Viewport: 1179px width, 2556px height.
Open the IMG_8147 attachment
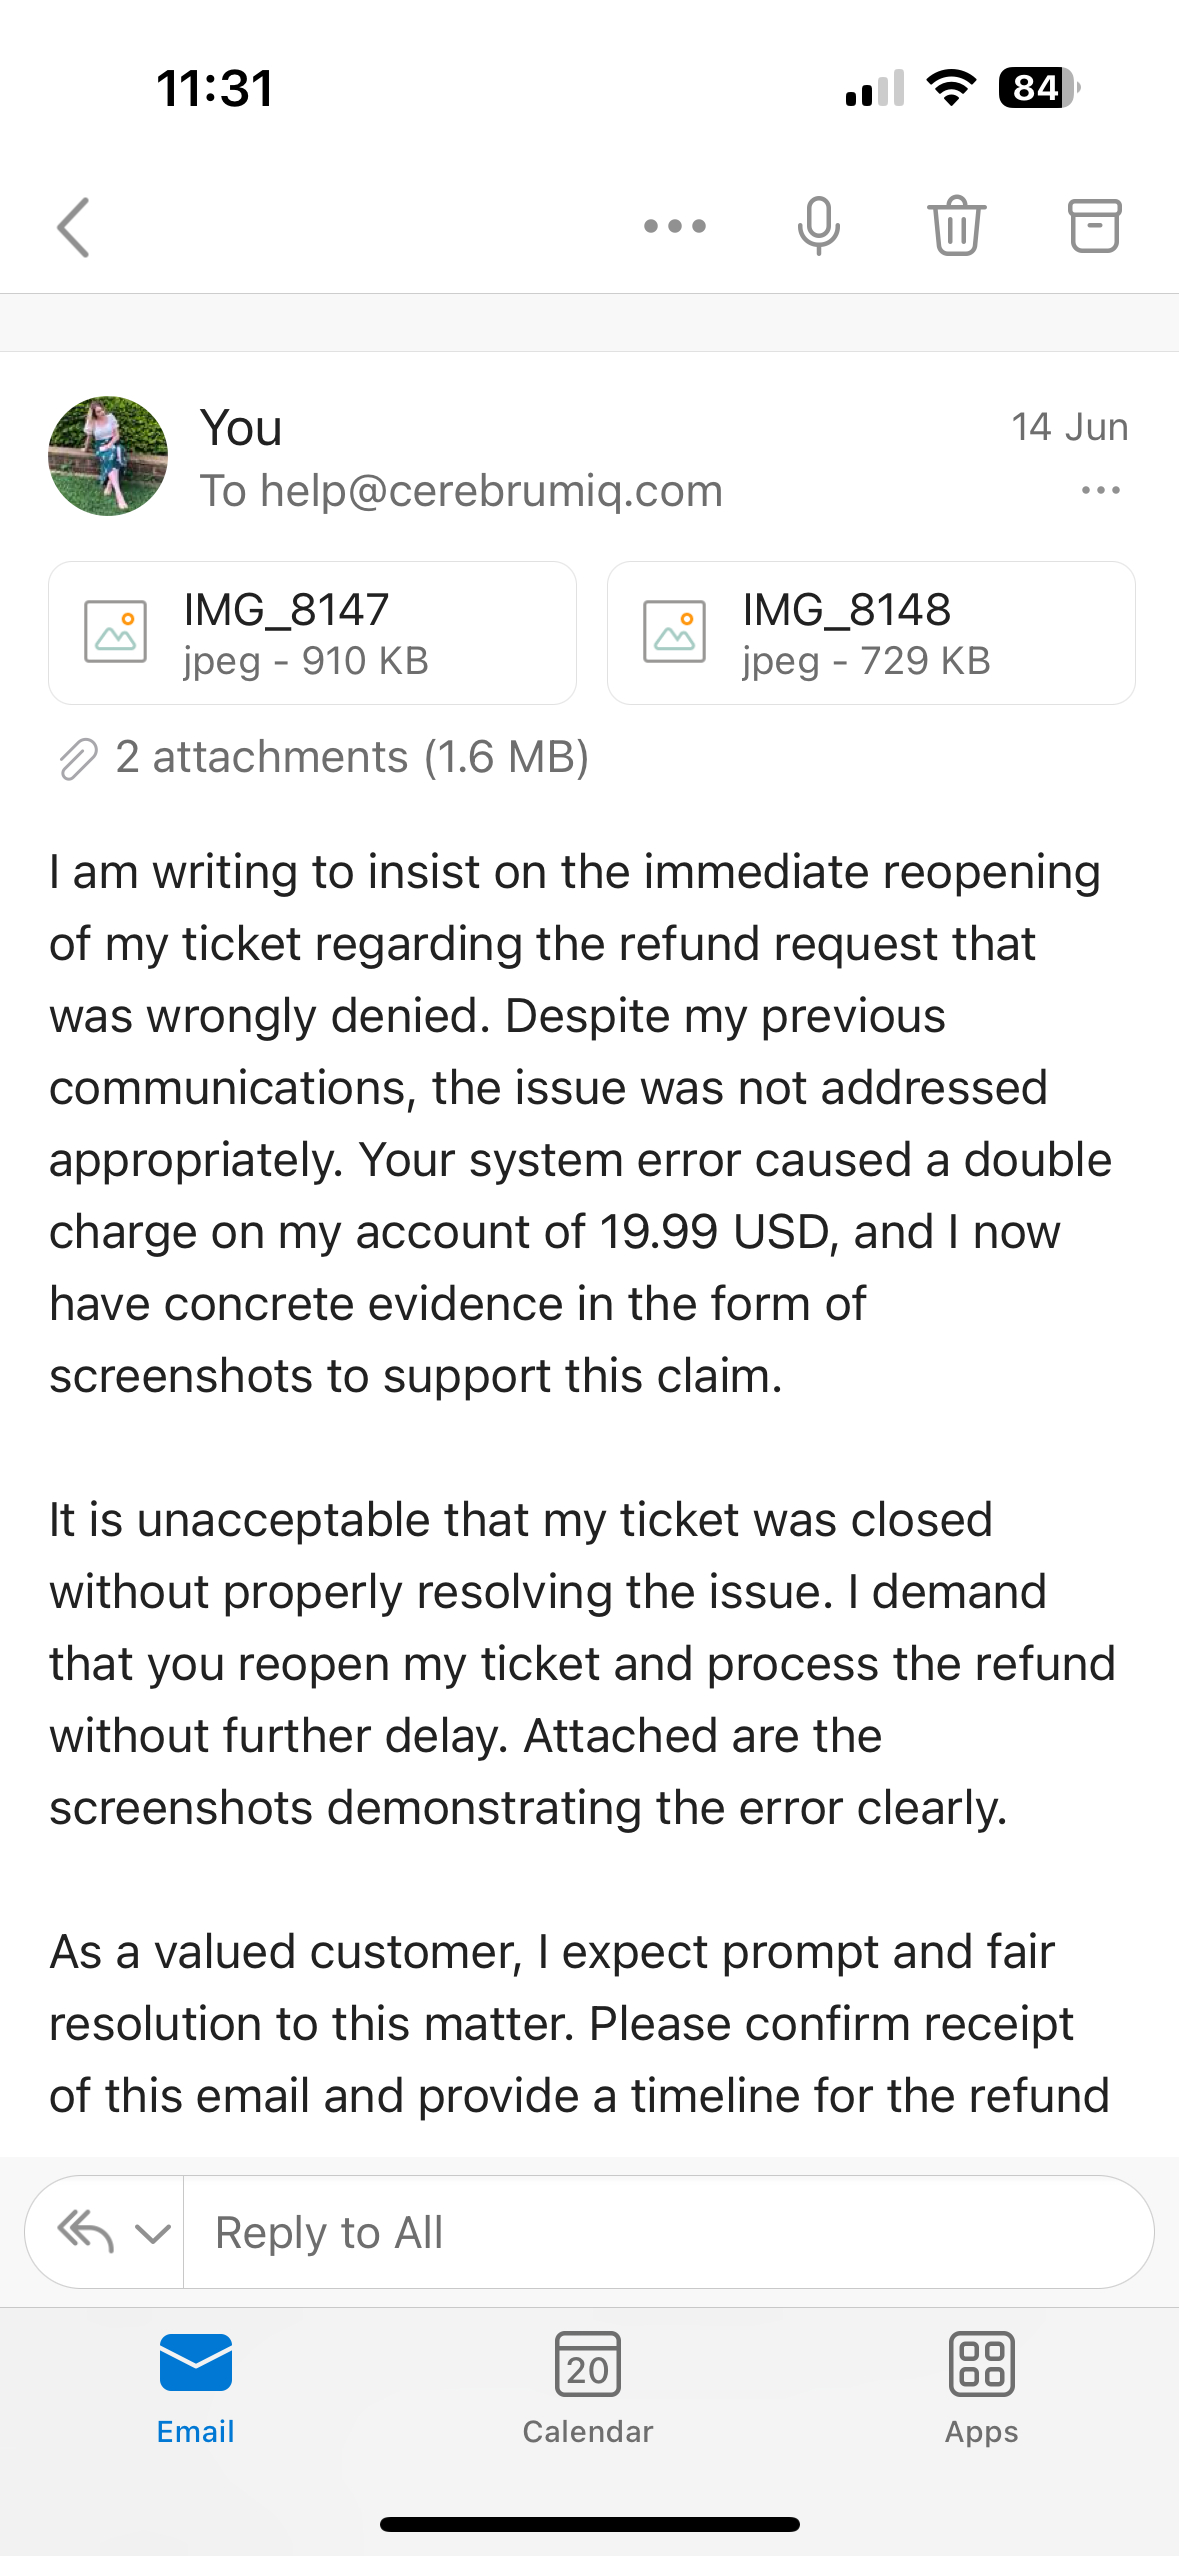tap(312, 633)
